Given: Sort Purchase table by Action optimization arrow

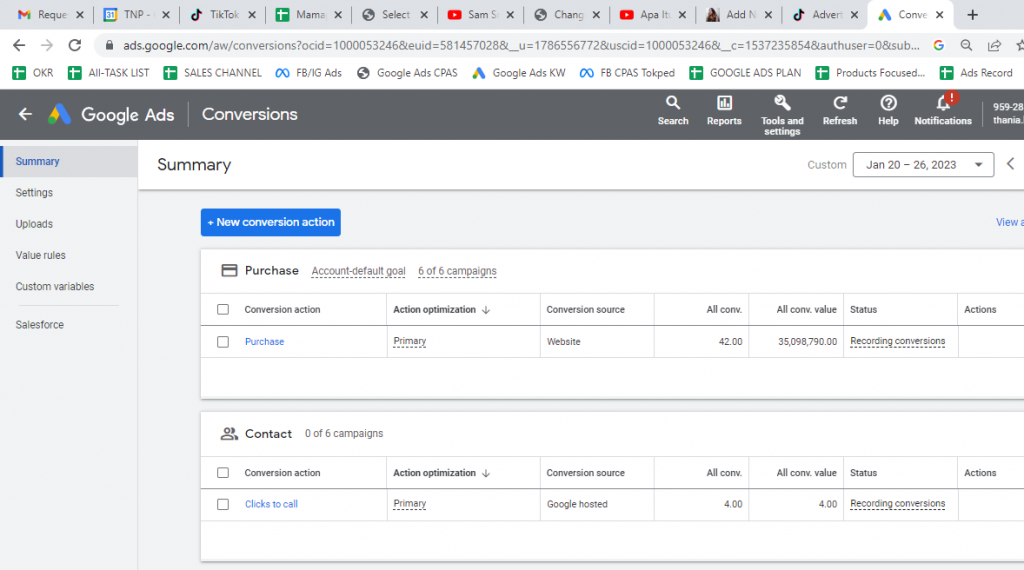Looking at the screenshot, I should [x=486, y=310].
